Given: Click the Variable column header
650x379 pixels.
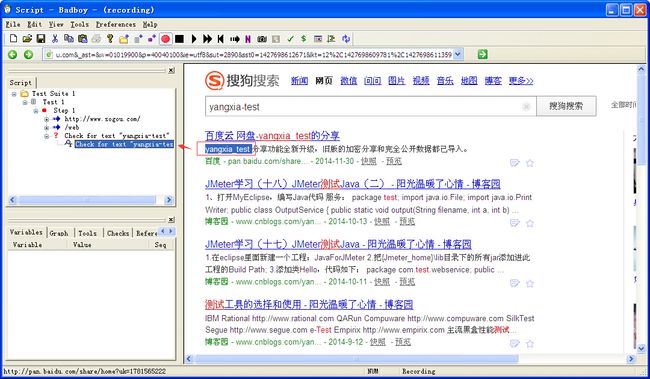Looking at the screenshot, I should [37, 245].
